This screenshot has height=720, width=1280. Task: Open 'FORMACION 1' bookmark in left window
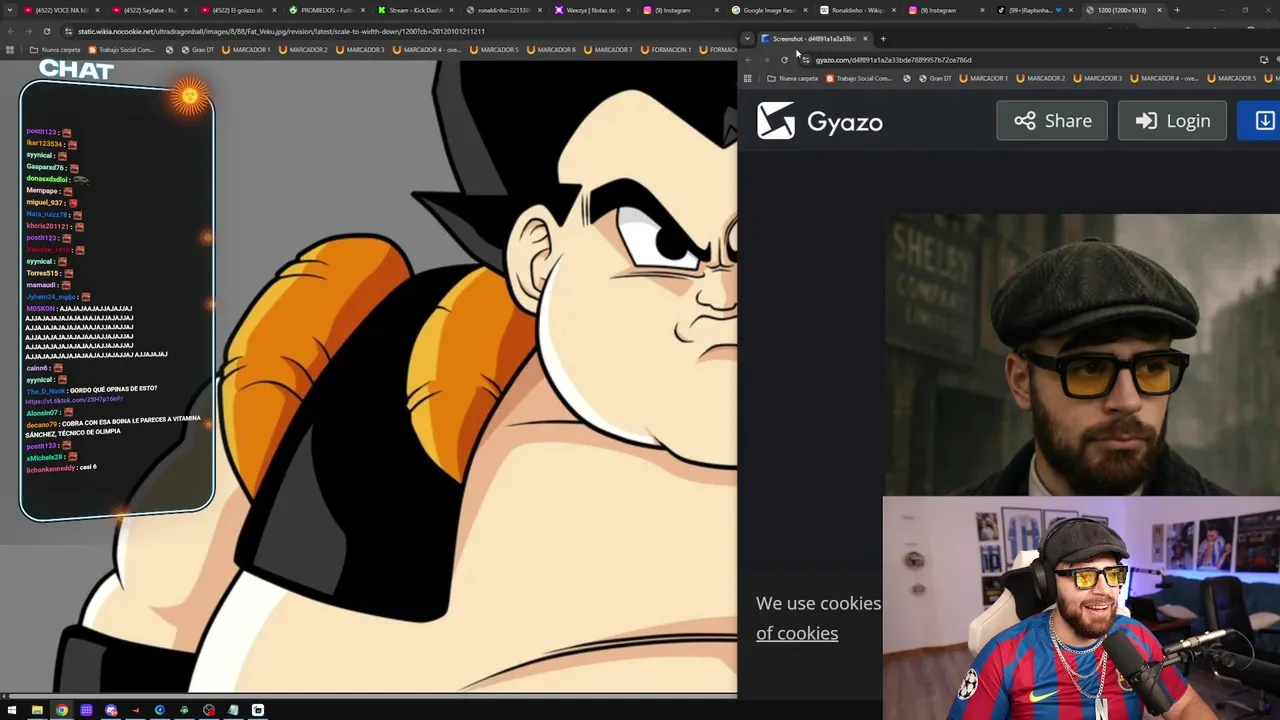tap(667, 50)
